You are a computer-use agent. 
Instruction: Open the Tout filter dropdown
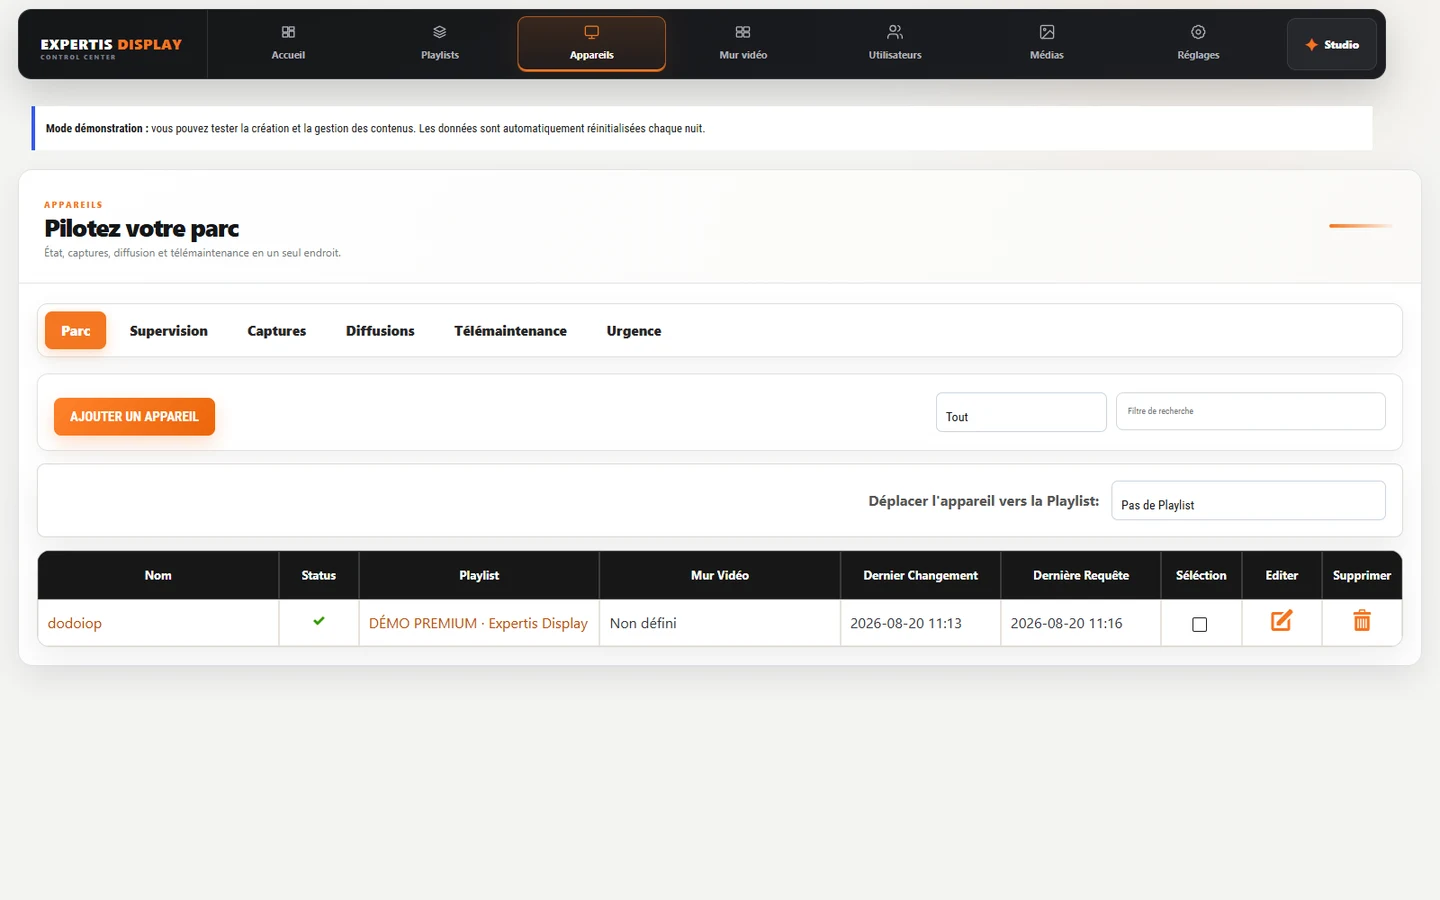point(1021,412)
